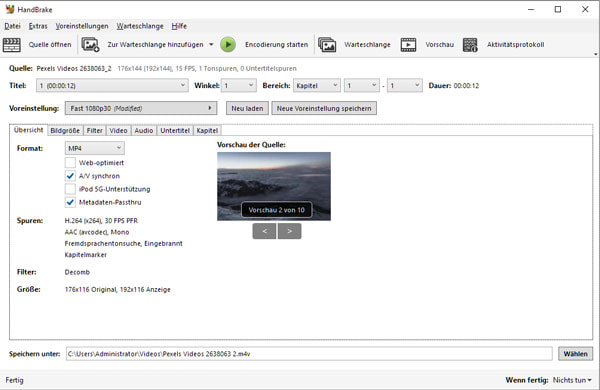The height and width of the screenshot is (390, 600).
Task: Enable the Web-optimiert checkbox
Action: click(x=70, y=163)
